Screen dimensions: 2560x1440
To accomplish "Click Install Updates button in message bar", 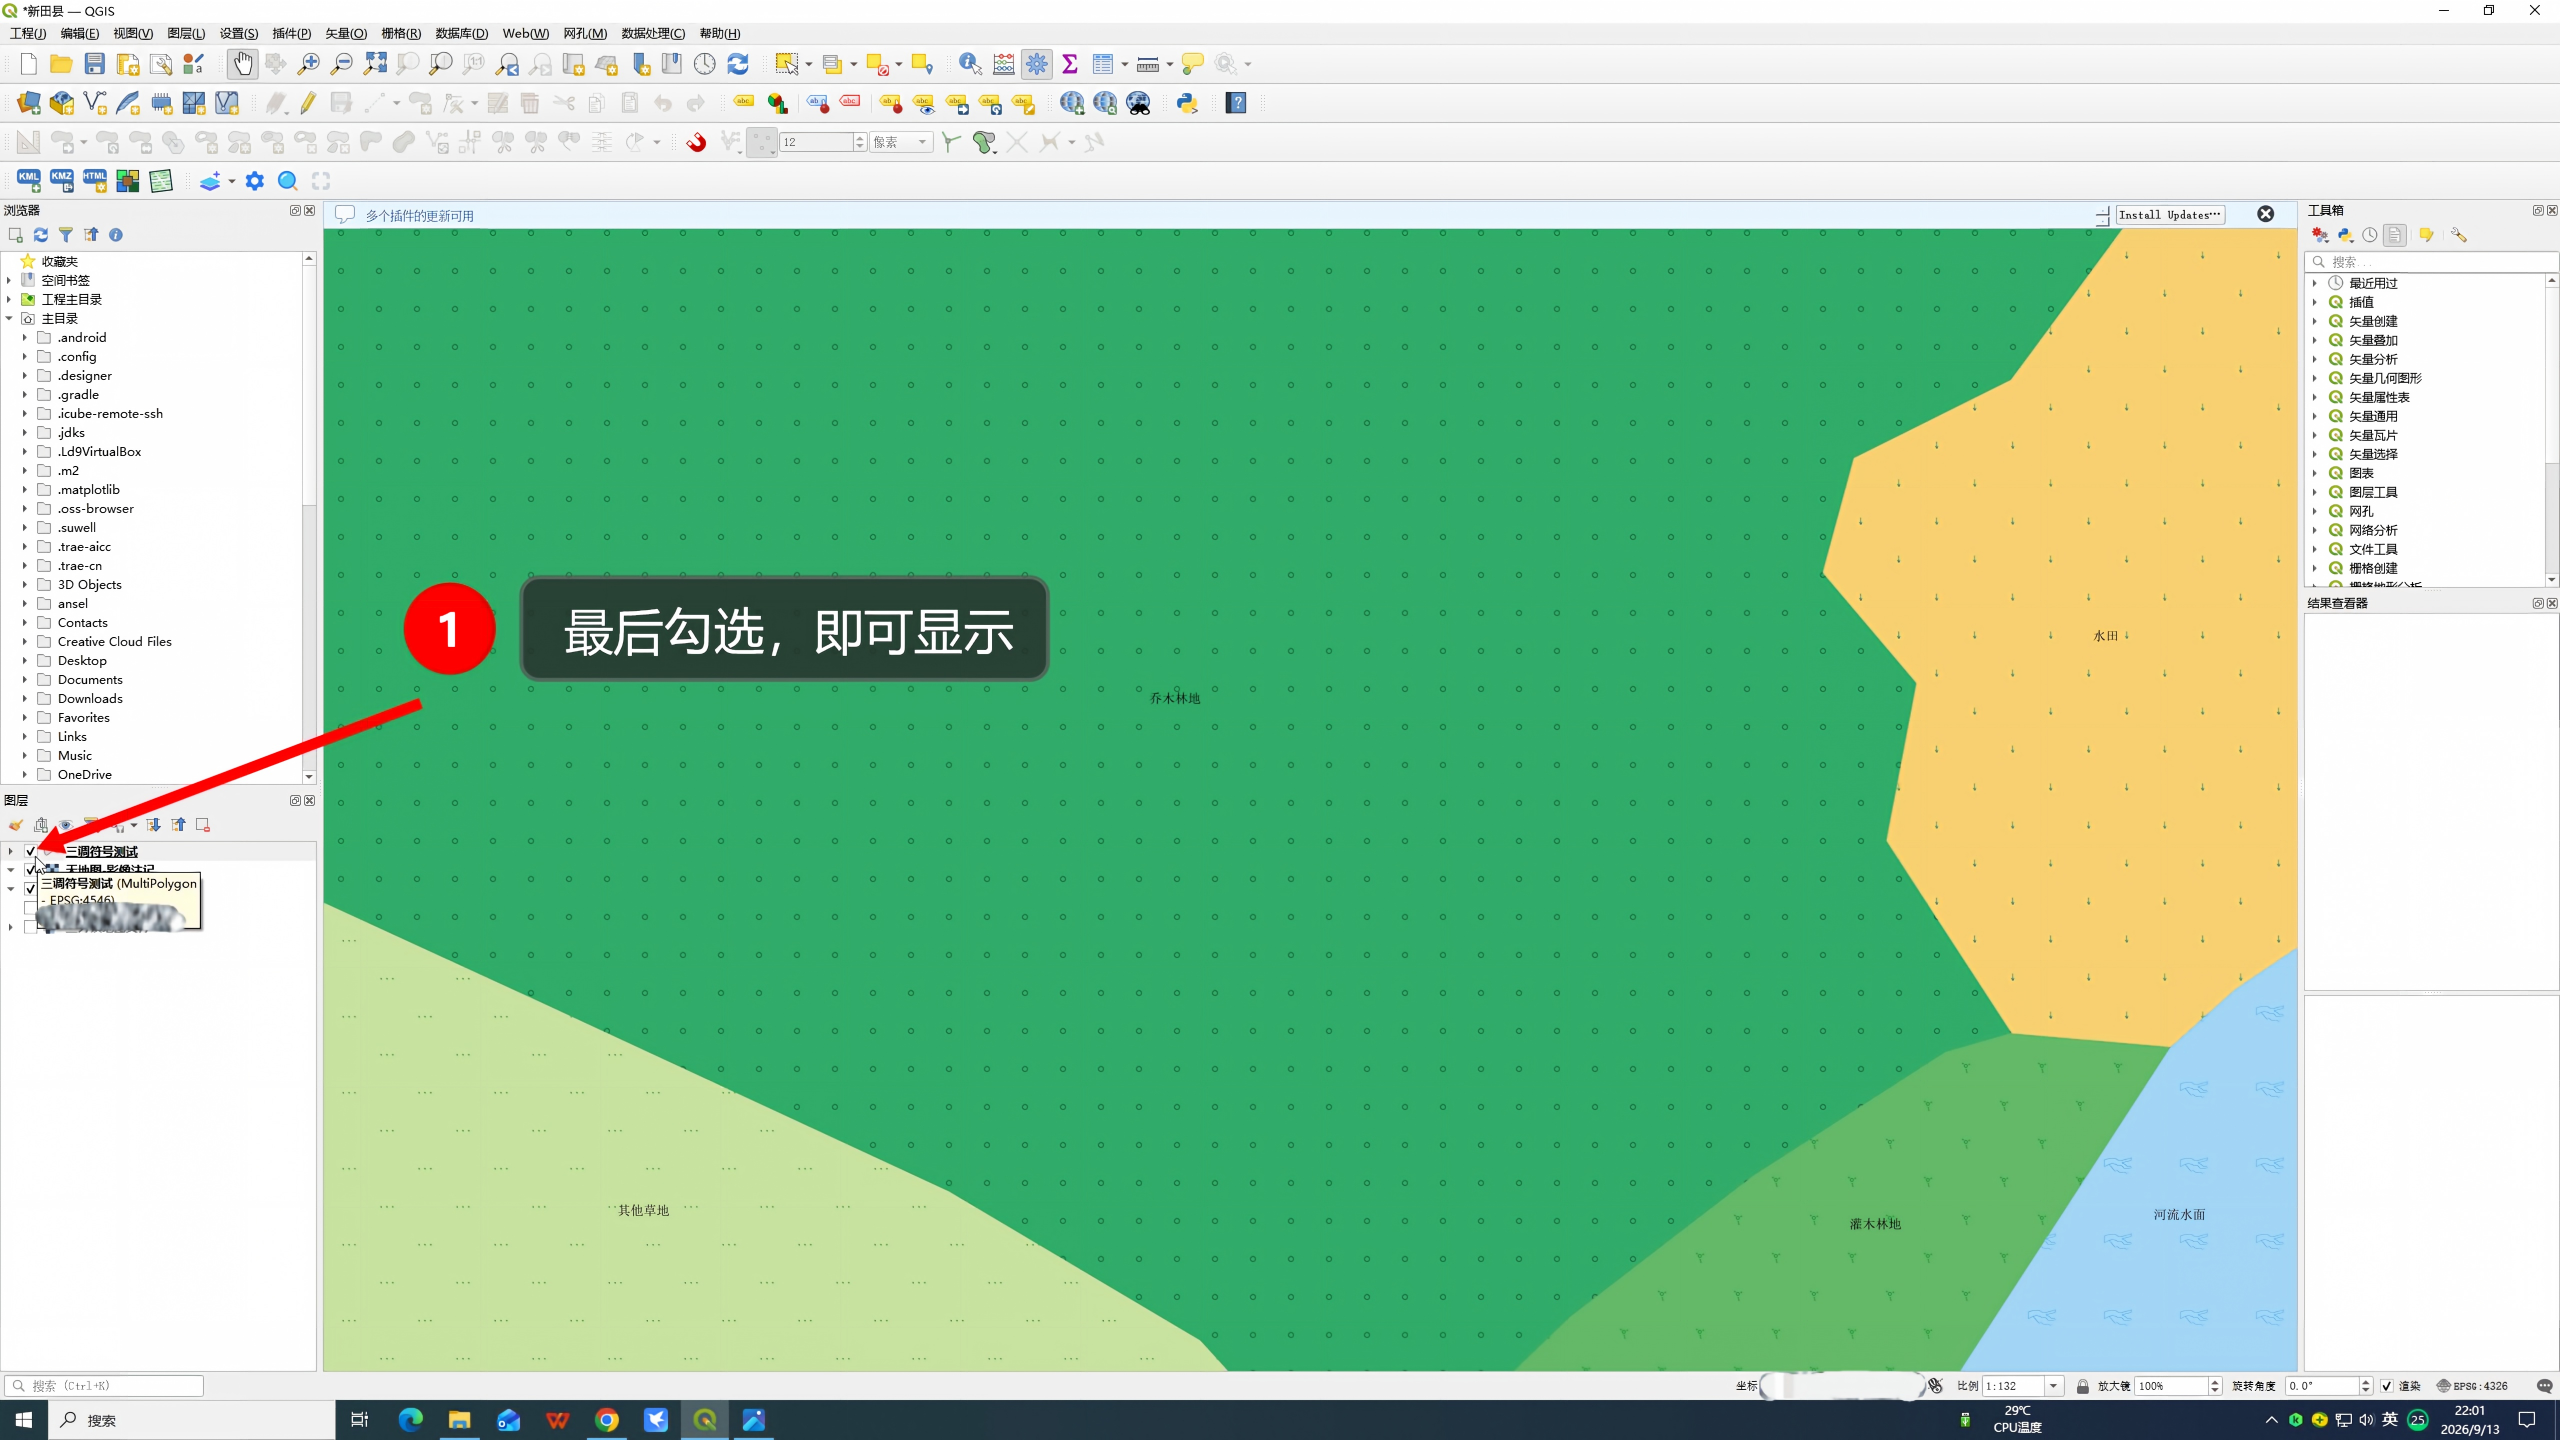I will pos(2170,215).
